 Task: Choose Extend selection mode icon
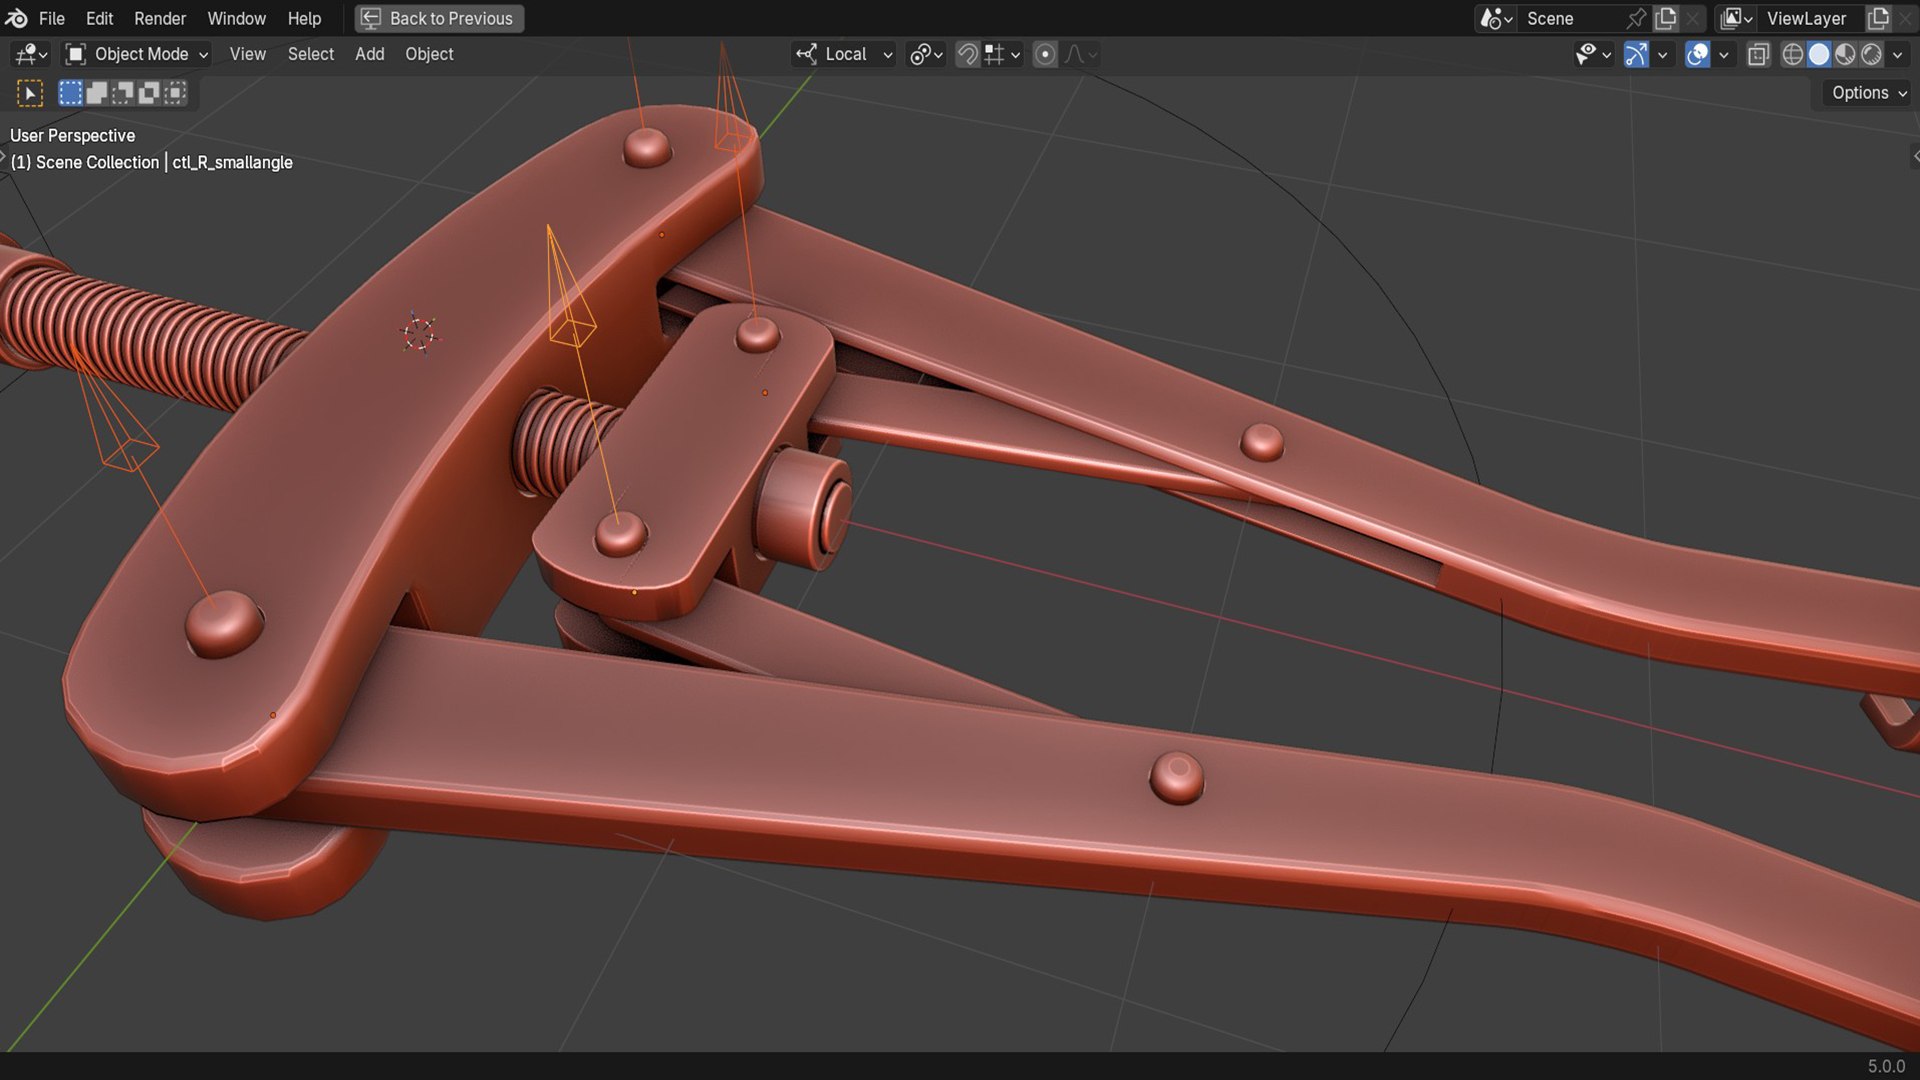[97, 93]
